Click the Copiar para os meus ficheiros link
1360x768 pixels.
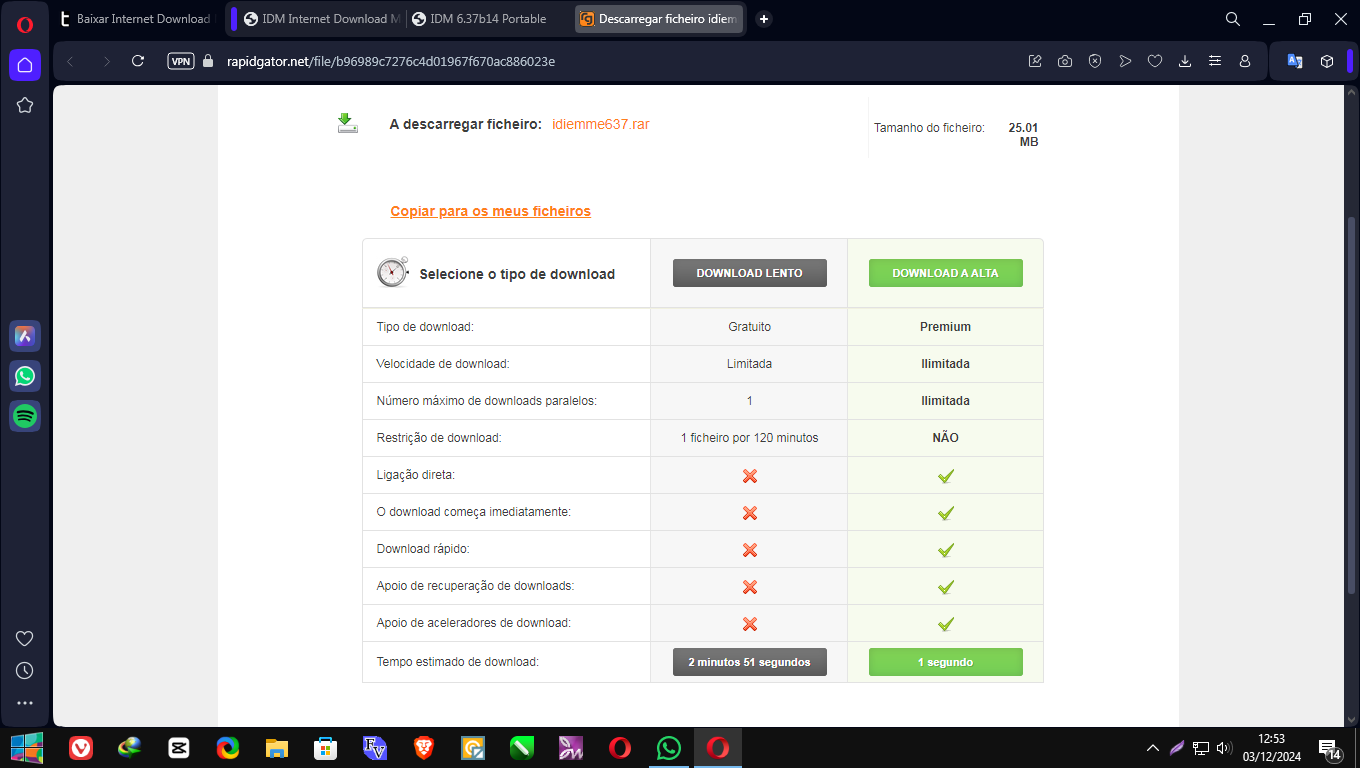(x=490, y=211)
